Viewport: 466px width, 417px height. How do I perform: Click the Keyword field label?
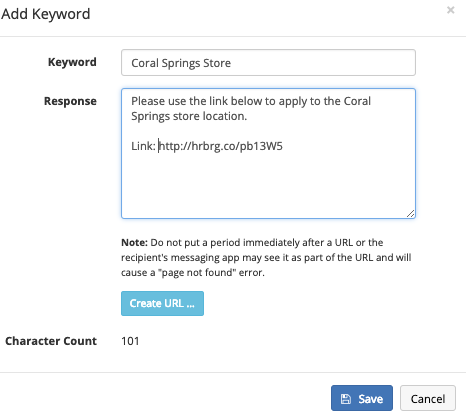[x=72, y=62]
